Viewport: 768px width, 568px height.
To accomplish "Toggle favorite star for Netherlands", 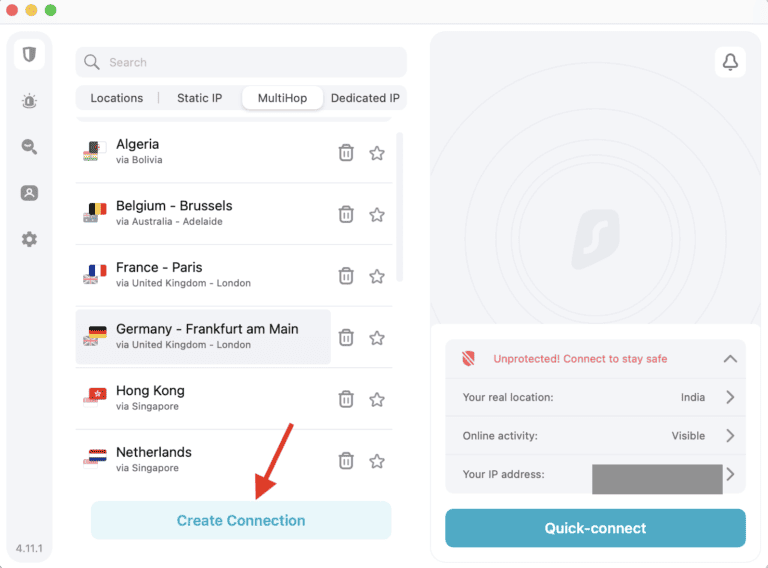I will click(377, 461).
